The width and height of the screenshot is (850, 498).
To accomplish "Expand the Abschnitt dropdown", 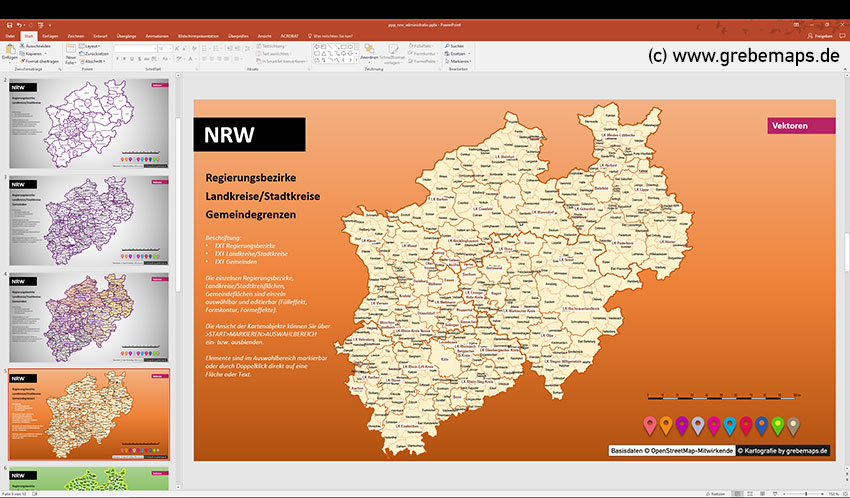I will point(94,61).
